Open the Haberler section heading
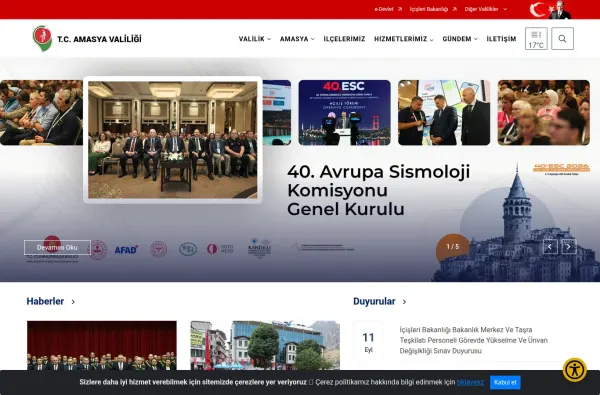 pos(45,301)
